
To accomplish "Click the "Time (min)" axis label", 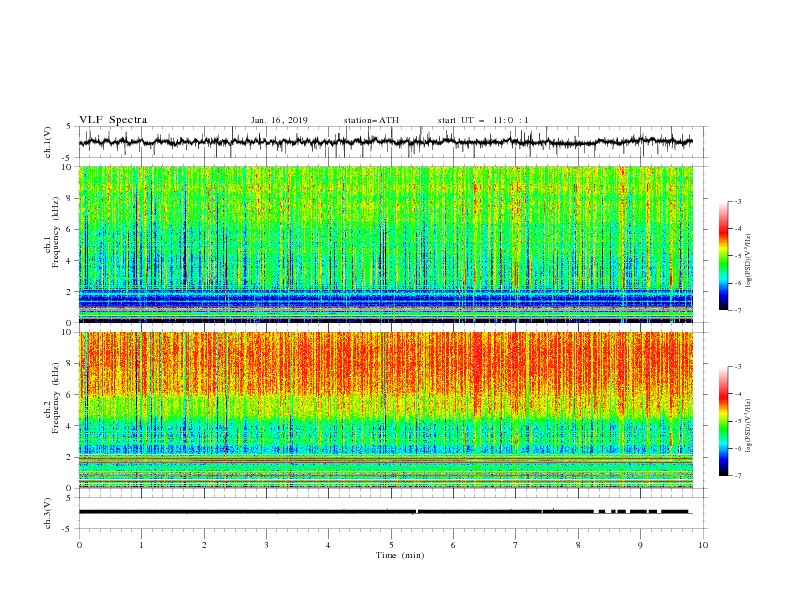I will click(400, 555).
